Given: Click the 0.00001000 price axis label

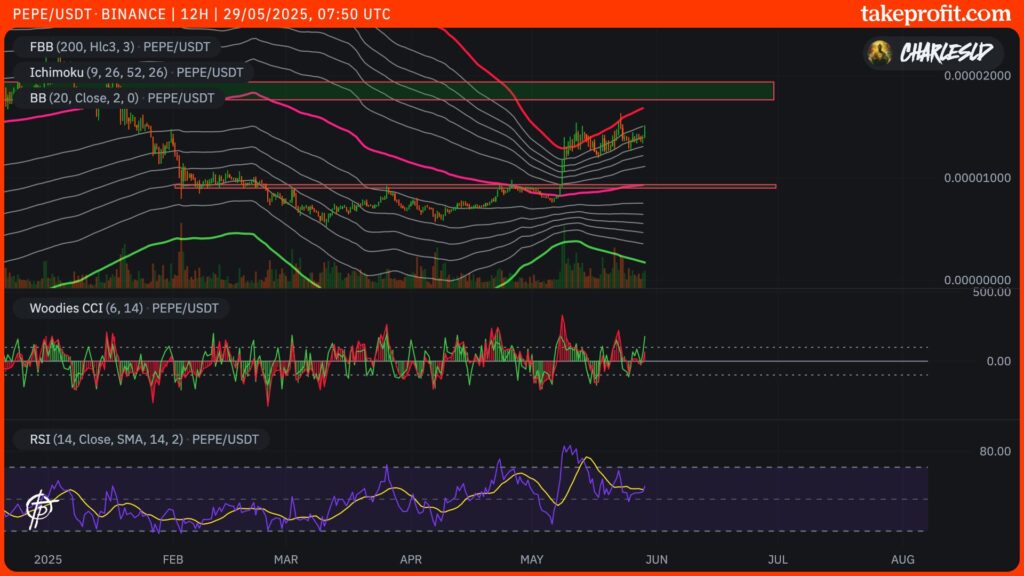Looking at the screenshot, I should (977, 178).
